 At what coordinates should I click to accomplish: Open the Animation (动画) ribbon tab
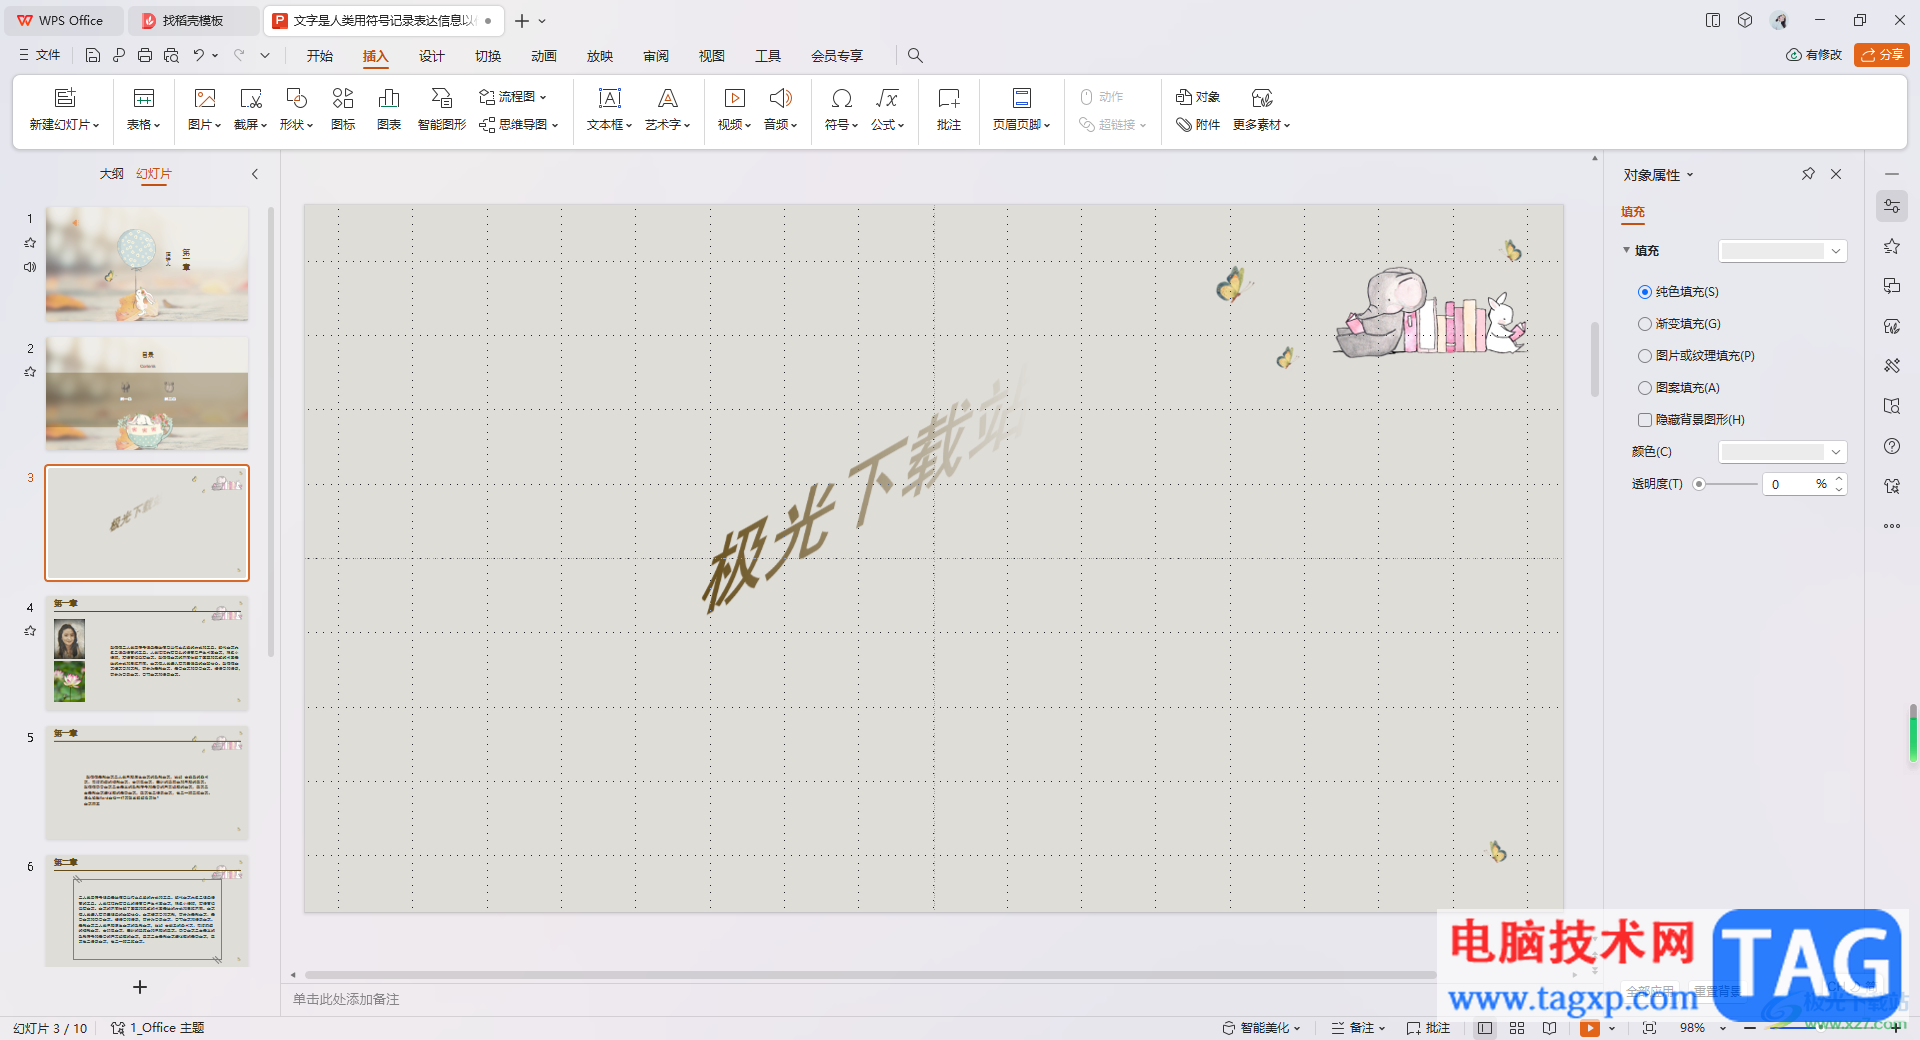[544, 56]
